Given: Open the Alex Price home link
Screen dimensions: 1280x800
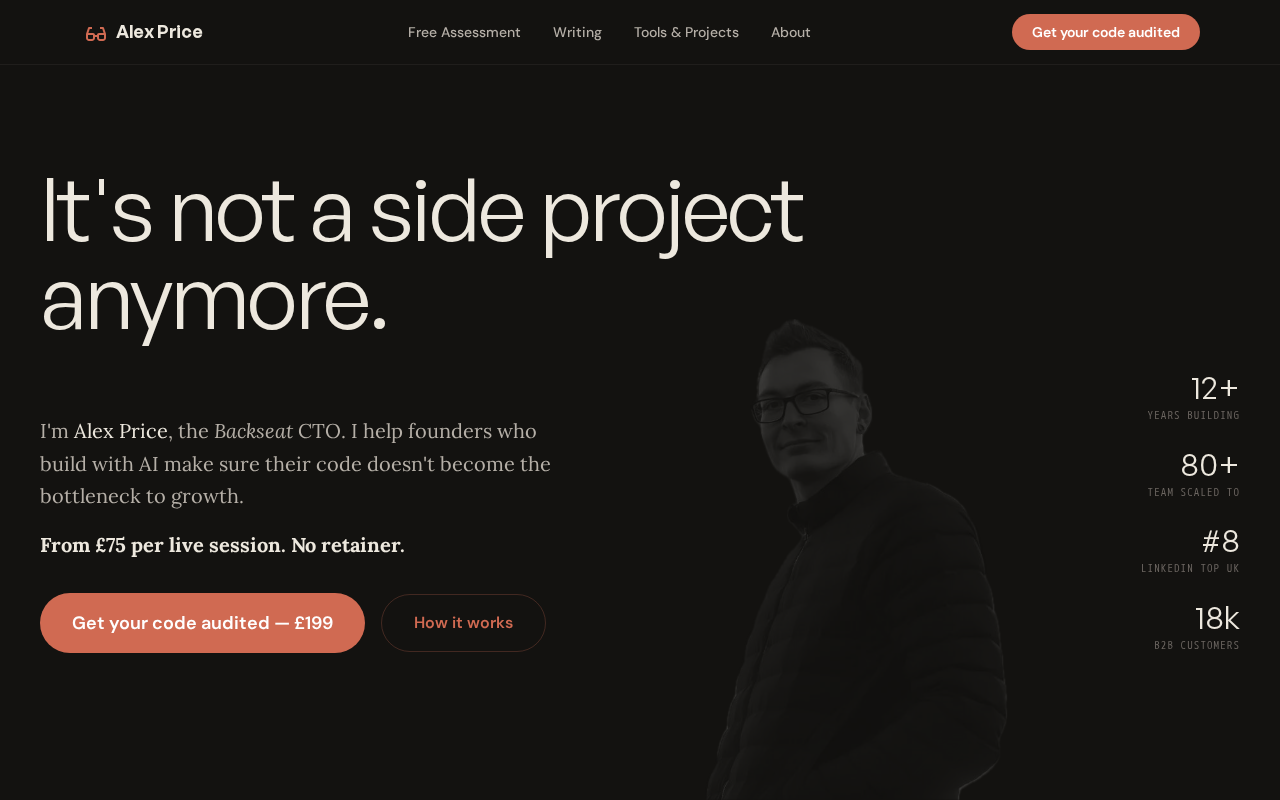Looking at the screenshot, I should 159,32.
